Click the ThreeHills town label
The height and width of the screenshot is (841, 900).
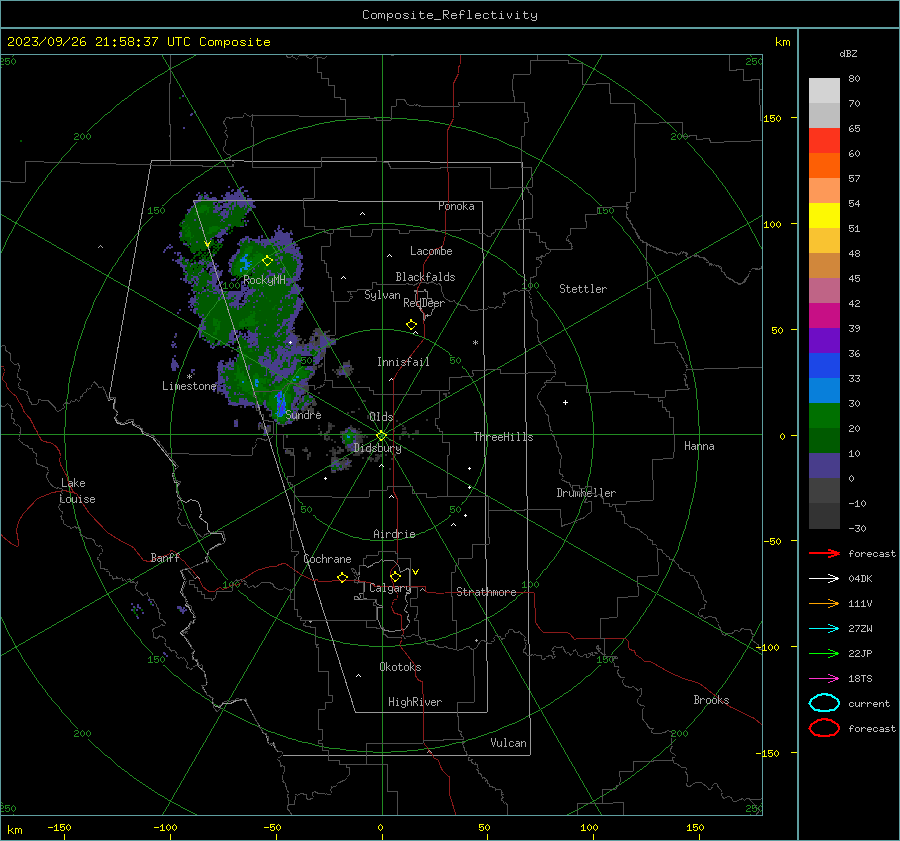coord(503,437)
